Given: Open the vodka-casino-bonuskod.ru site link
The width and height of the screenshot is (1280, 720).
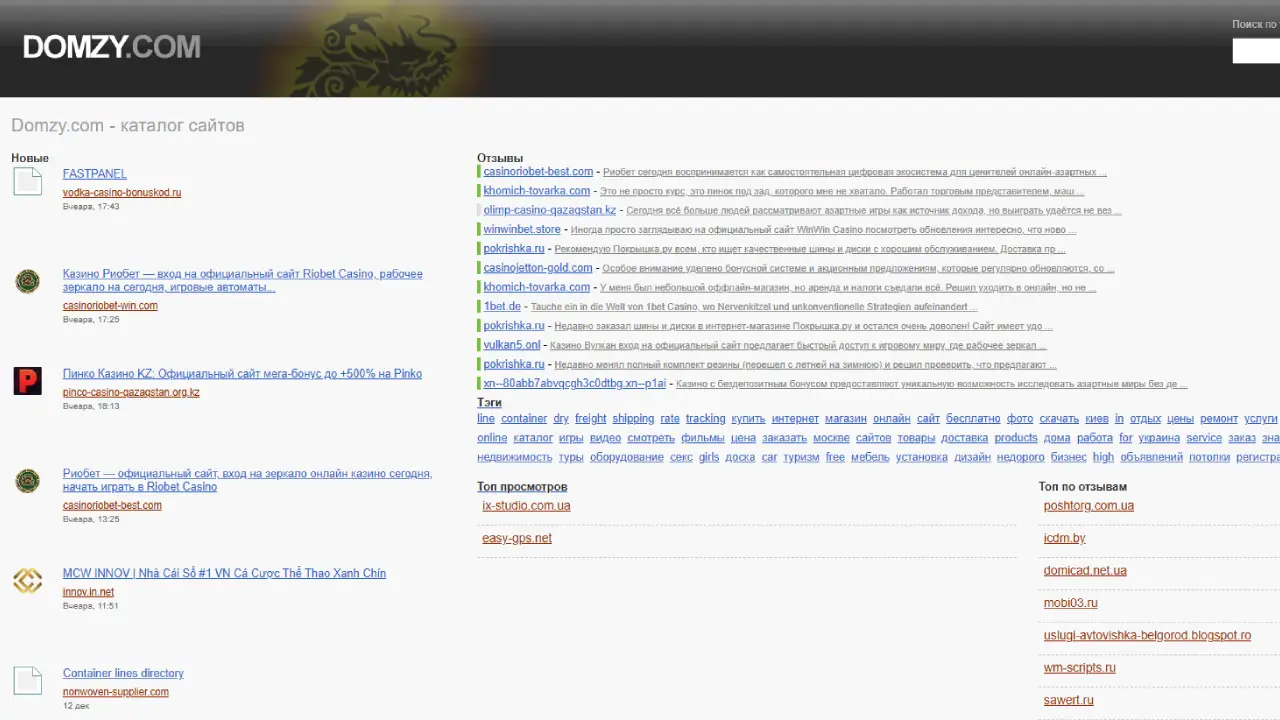Looking at the screenshot, I should click(x=121, y=193).
